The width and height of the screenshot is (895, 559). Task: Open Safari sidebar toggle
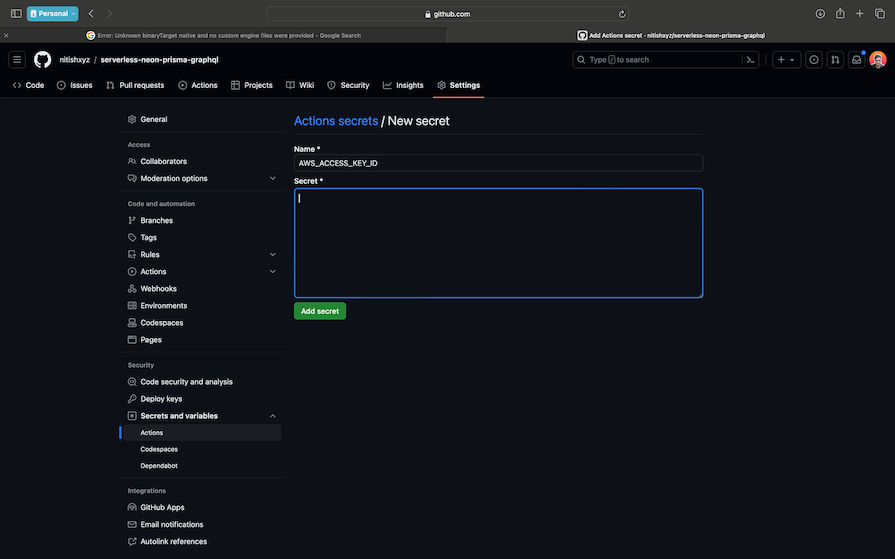coord(16,14)
